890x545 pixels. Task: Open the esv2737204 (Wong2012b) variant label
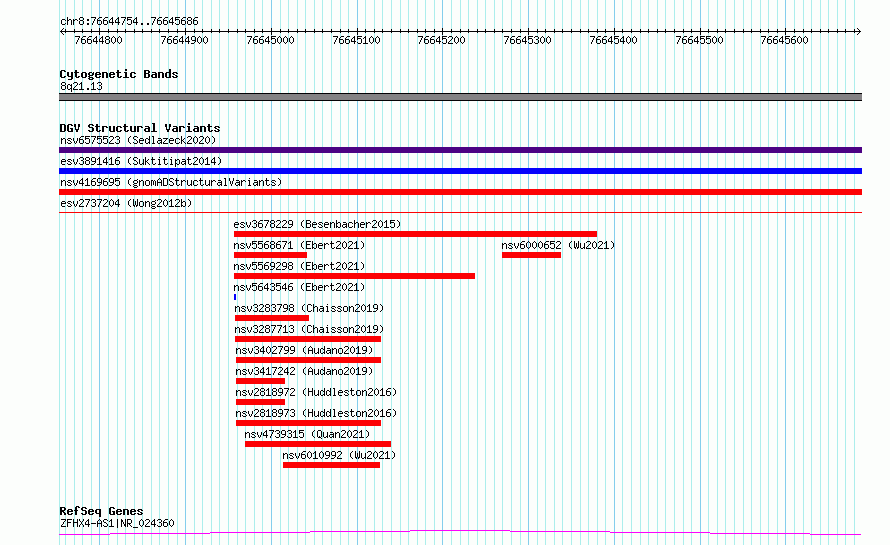[x=126, y=203]
